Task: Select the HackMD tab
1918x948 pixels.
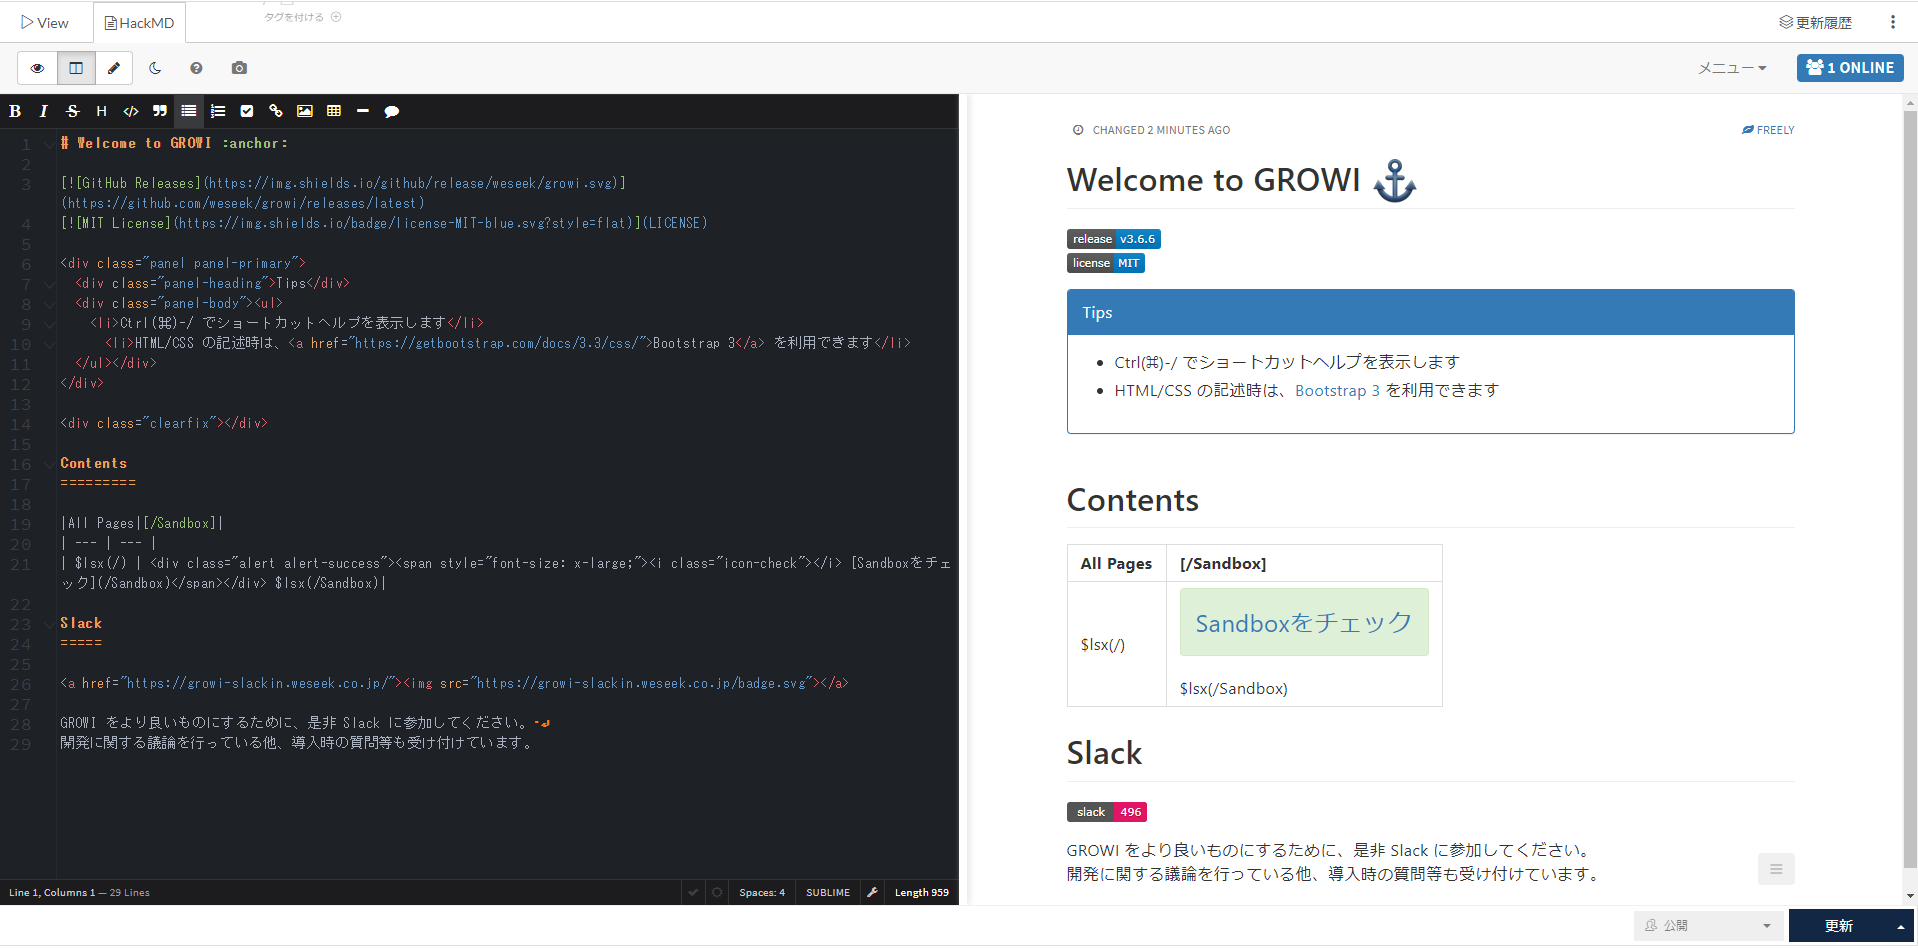Action: tap(139, 22)
